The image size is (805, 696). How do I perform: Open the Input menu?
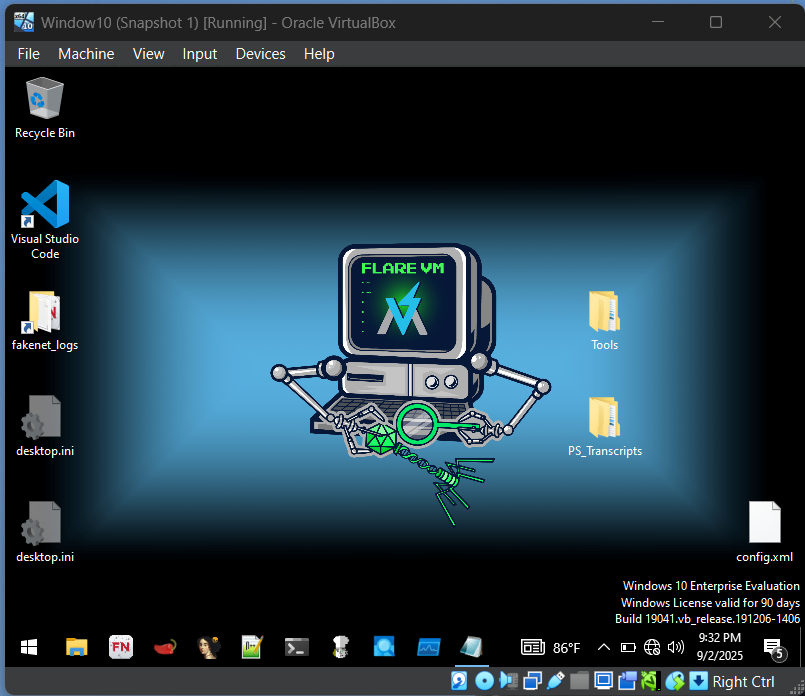point(200,54)
